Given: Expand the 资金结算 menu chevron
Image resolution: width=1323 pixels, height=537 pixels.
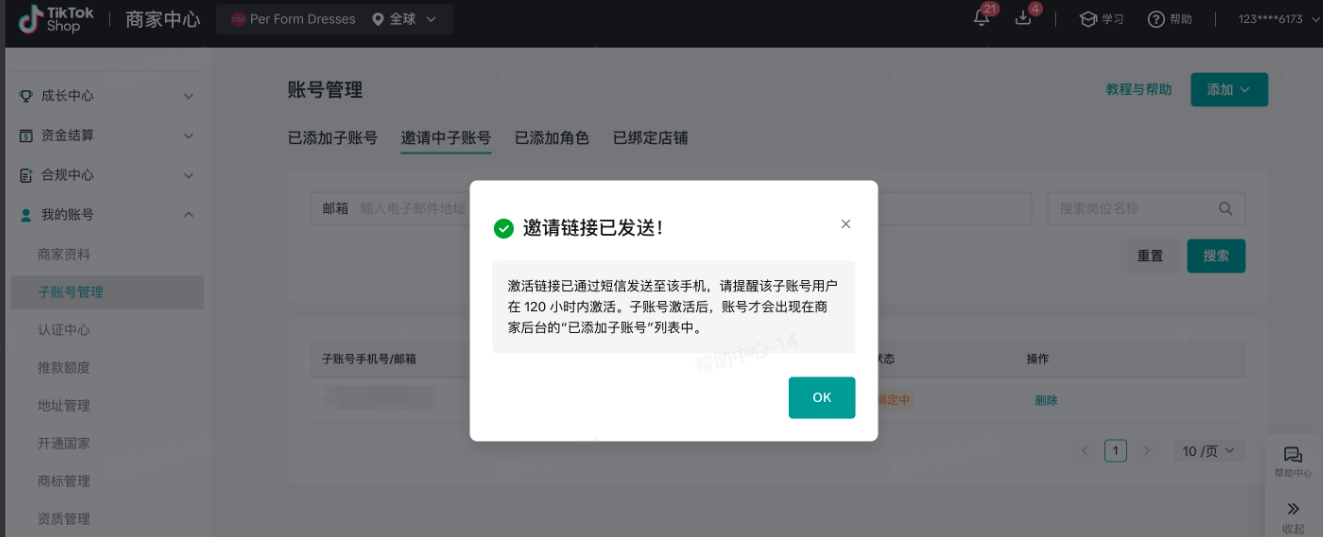Looking at the screenshot, I should (x=188, y=135).
